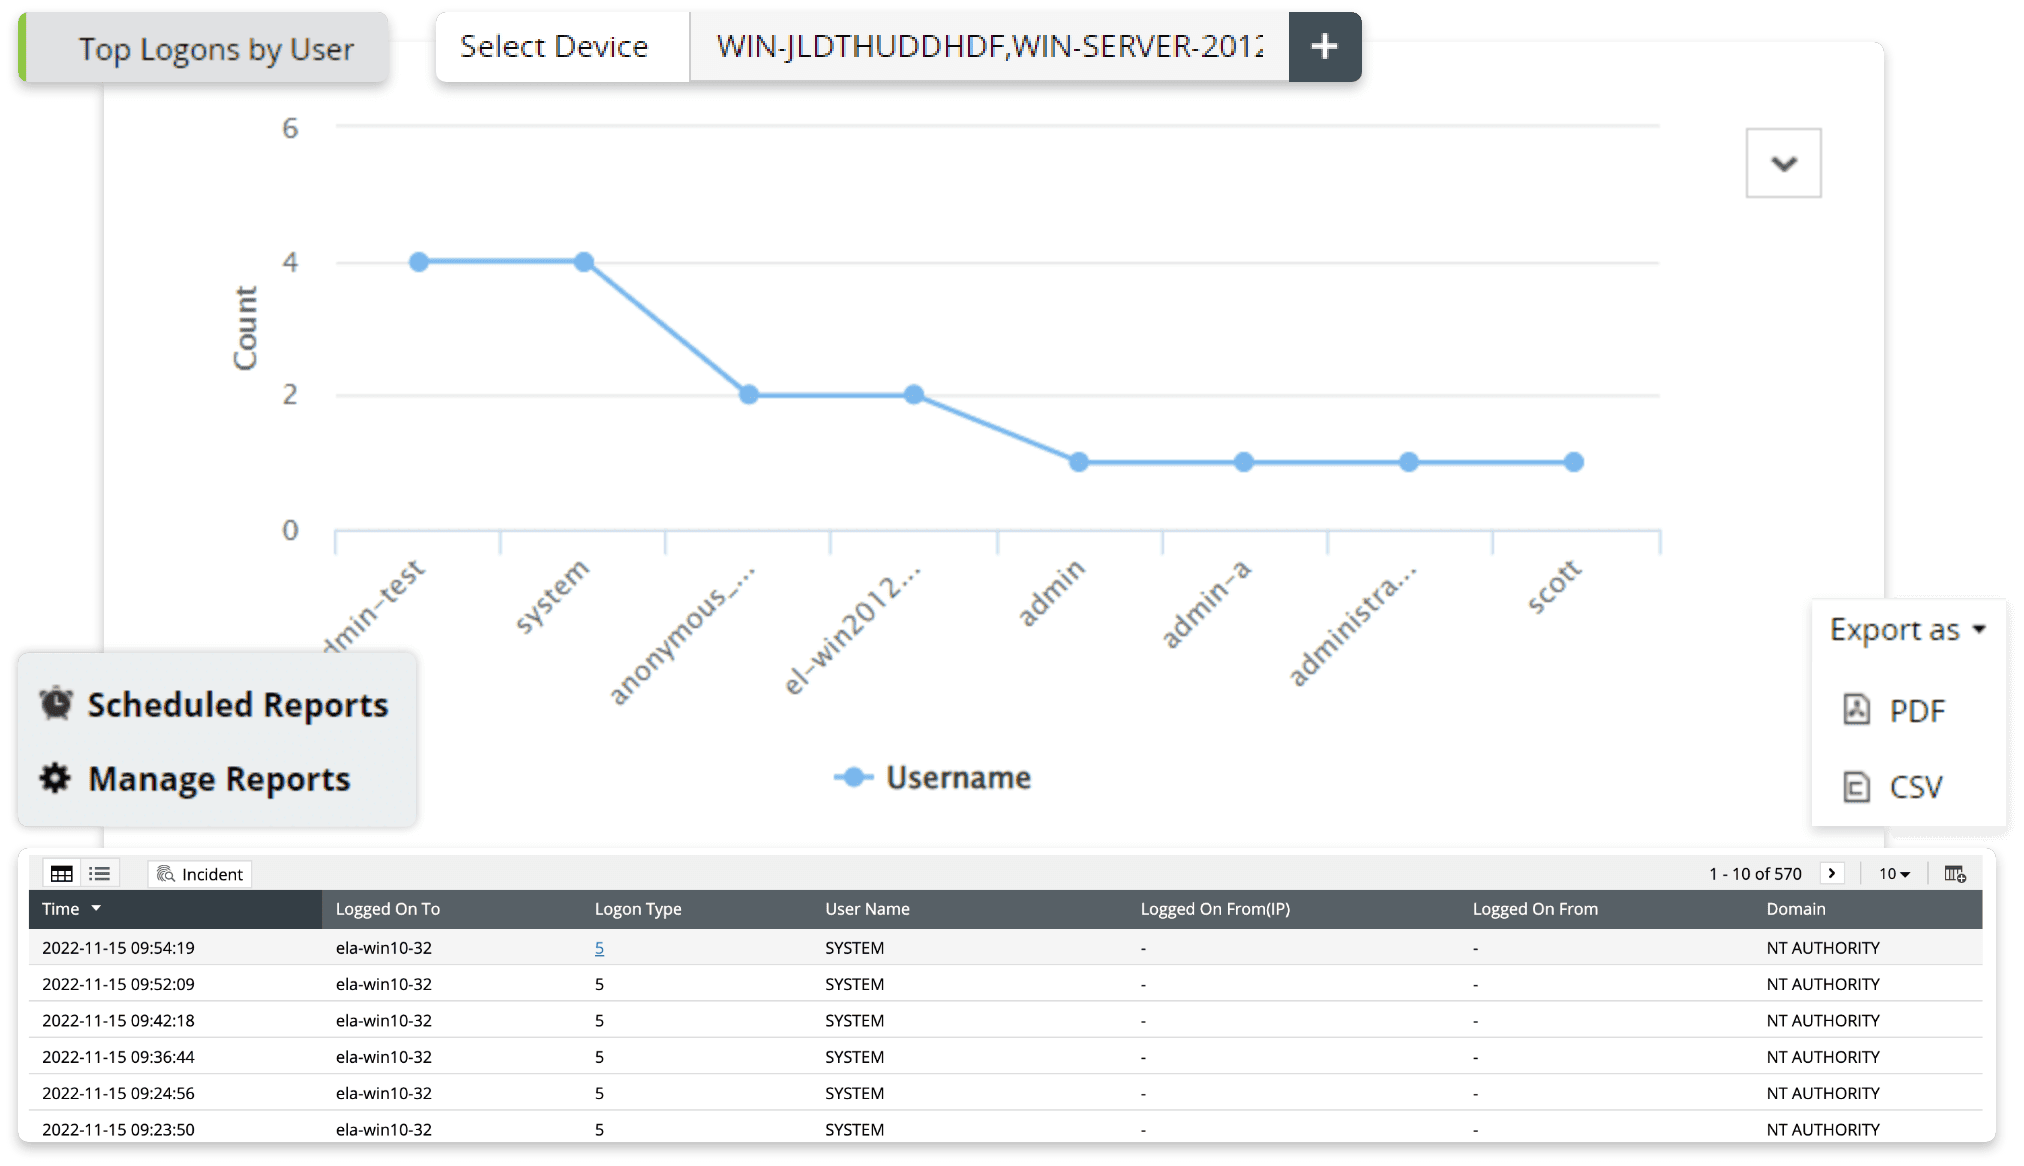Click the Logon Type 5 link
2024x1166 pixels.
point(599,948)
